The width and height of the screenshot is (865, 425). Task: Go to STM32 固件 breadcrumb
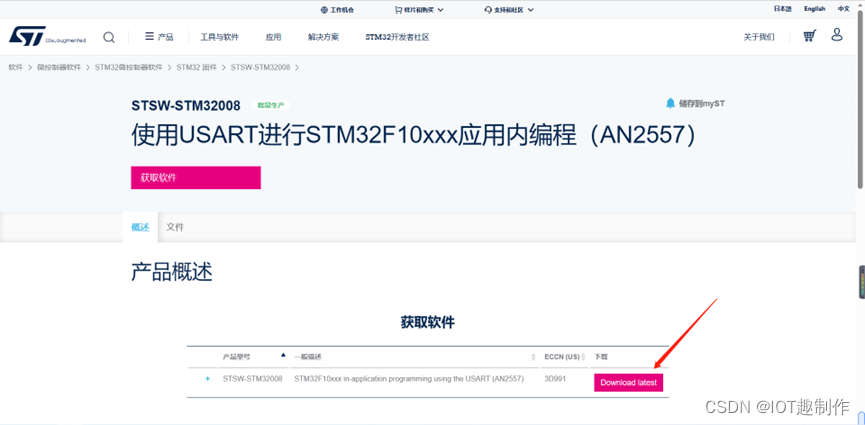coord(196,67)
